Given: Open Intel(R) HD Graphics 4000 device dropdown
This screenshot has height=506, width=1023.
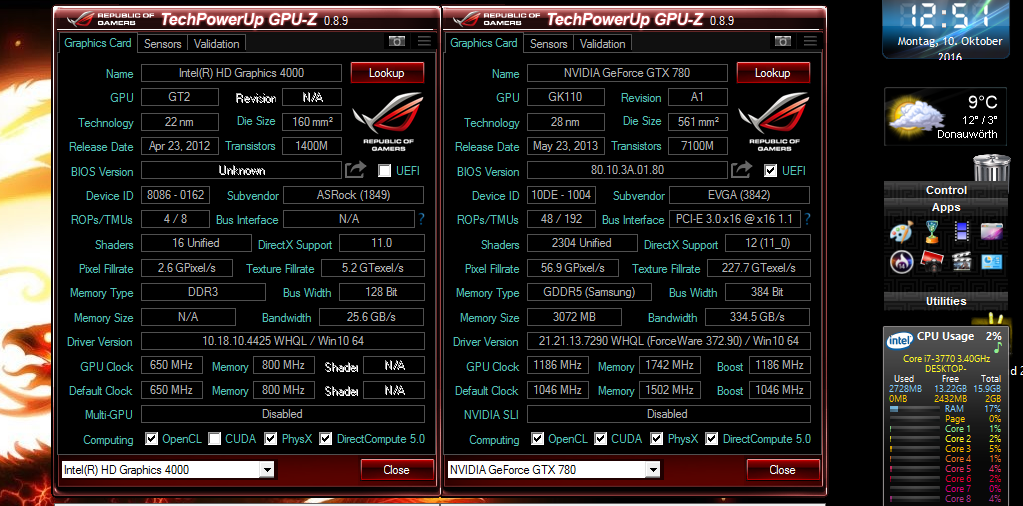Looking at the screenshot, I should tap(168, 469).
